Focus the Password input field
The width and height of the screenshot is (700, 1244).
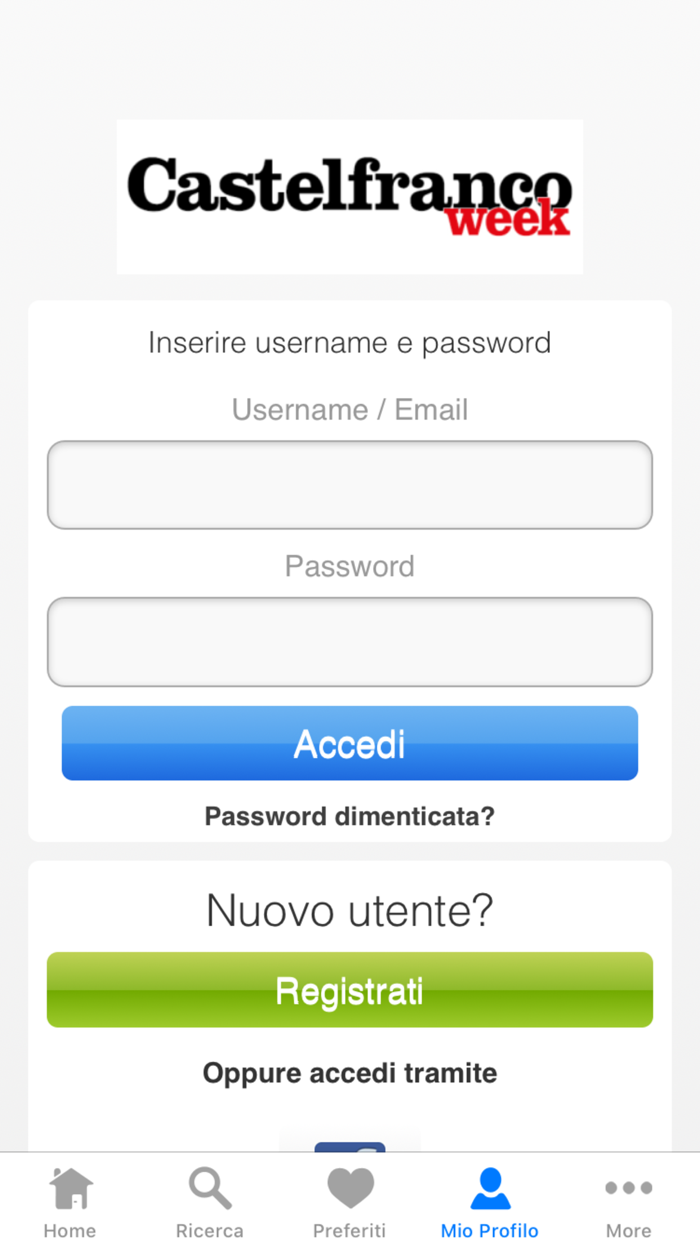(x=350, y=642)
